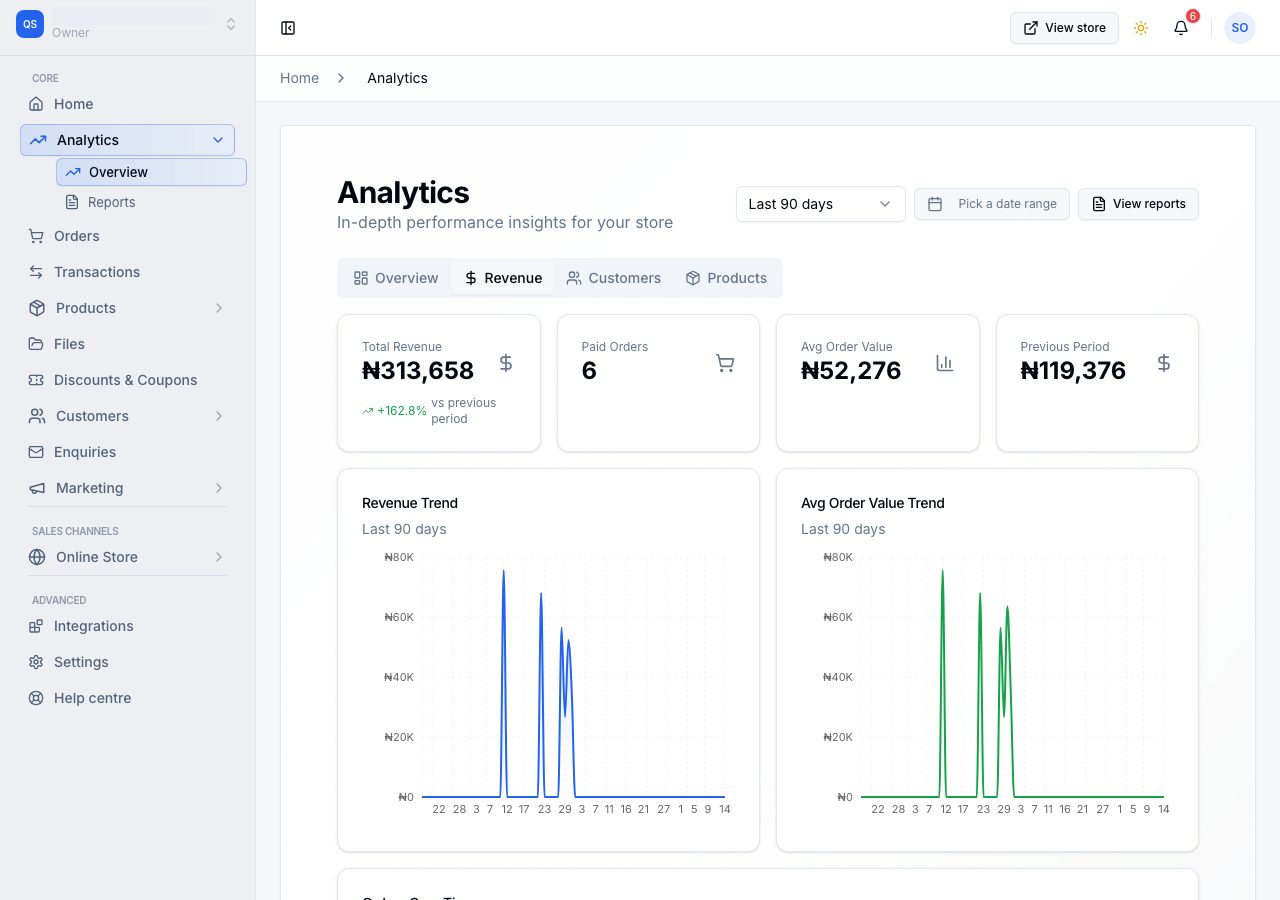Open Enquiries in the sidebar
The image size is (1280, 900).
tap(127, 452)
